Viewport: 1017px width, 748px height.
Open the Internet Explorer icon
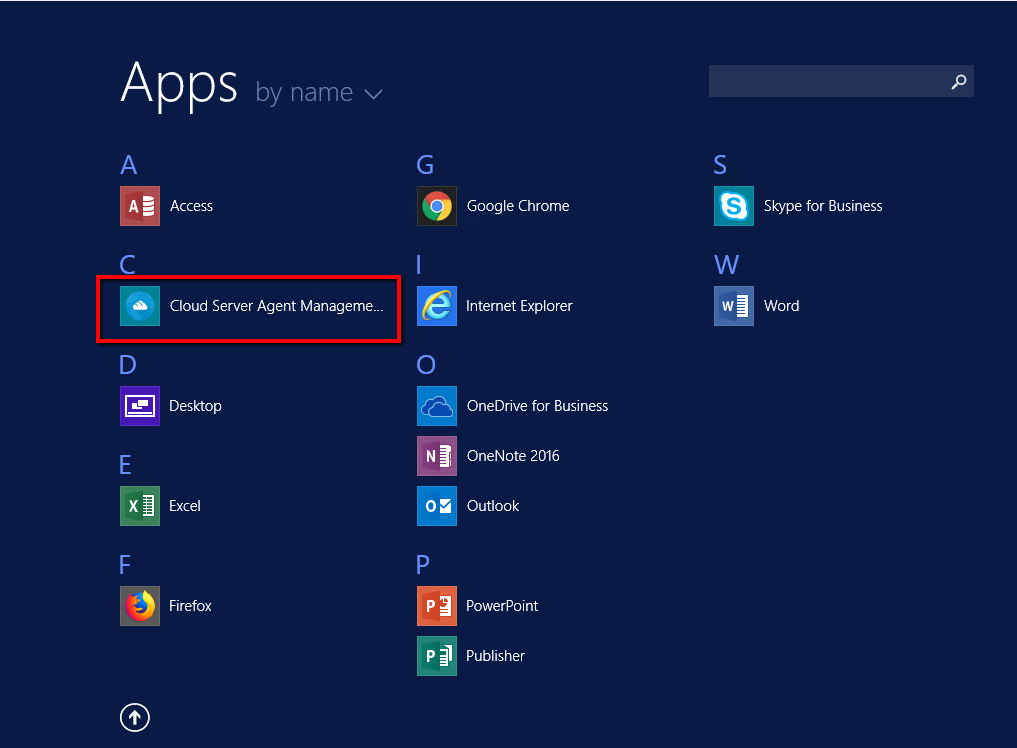tap(437, 306)
